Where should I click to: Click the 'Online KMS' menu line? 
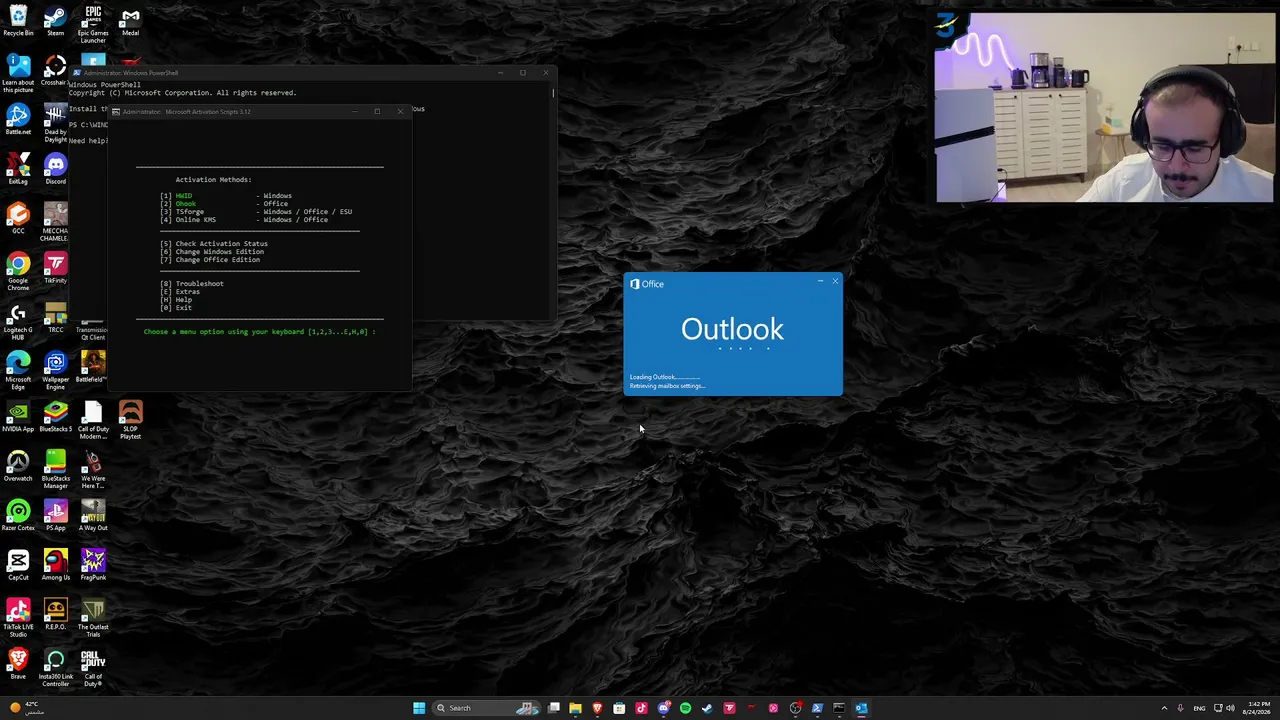click(x=244, y=220)
